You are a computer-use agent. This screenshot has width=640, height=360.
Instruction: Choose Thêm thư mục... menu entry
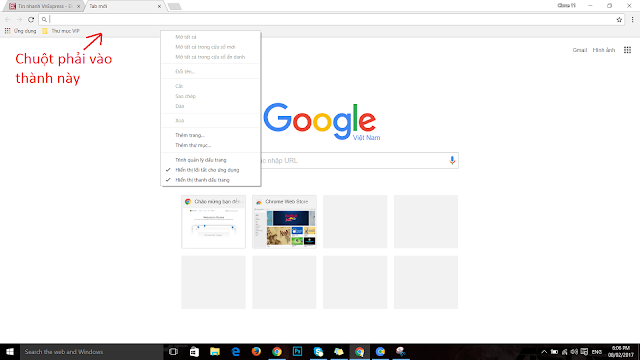pyautogui.click(x=211, y=145)
